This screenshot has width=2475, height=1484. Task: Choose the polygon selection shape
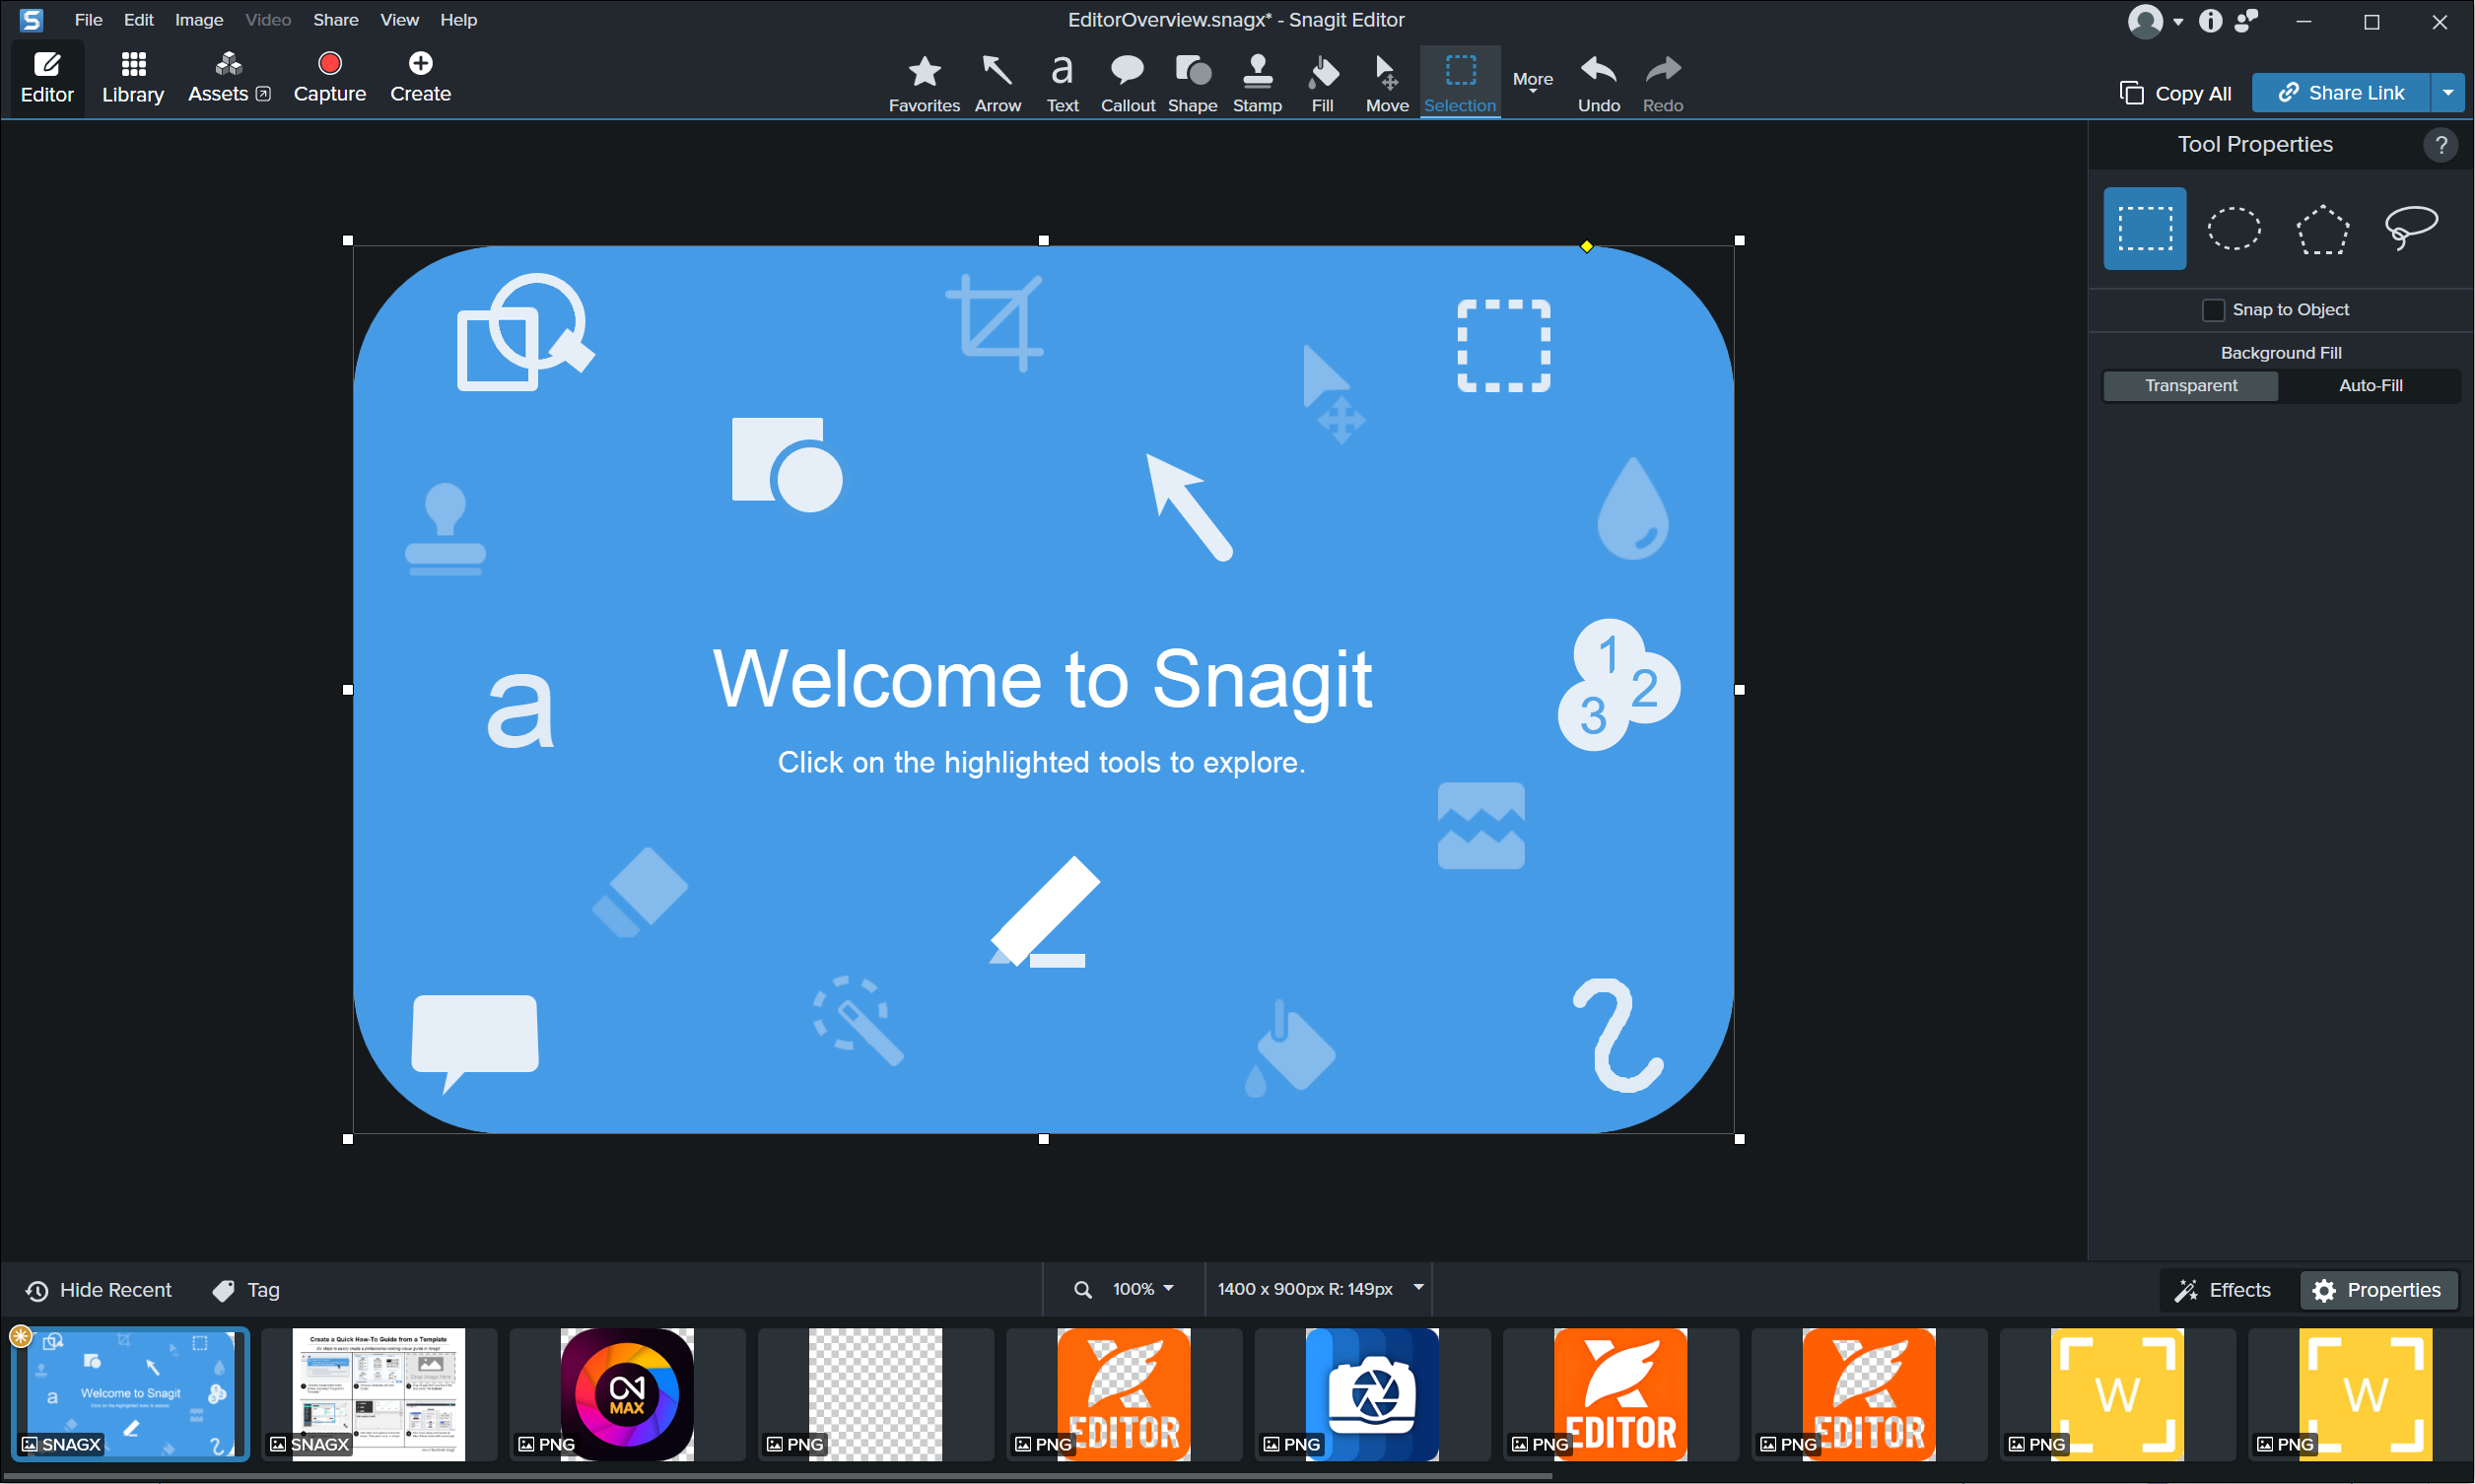pos(2321,228)
